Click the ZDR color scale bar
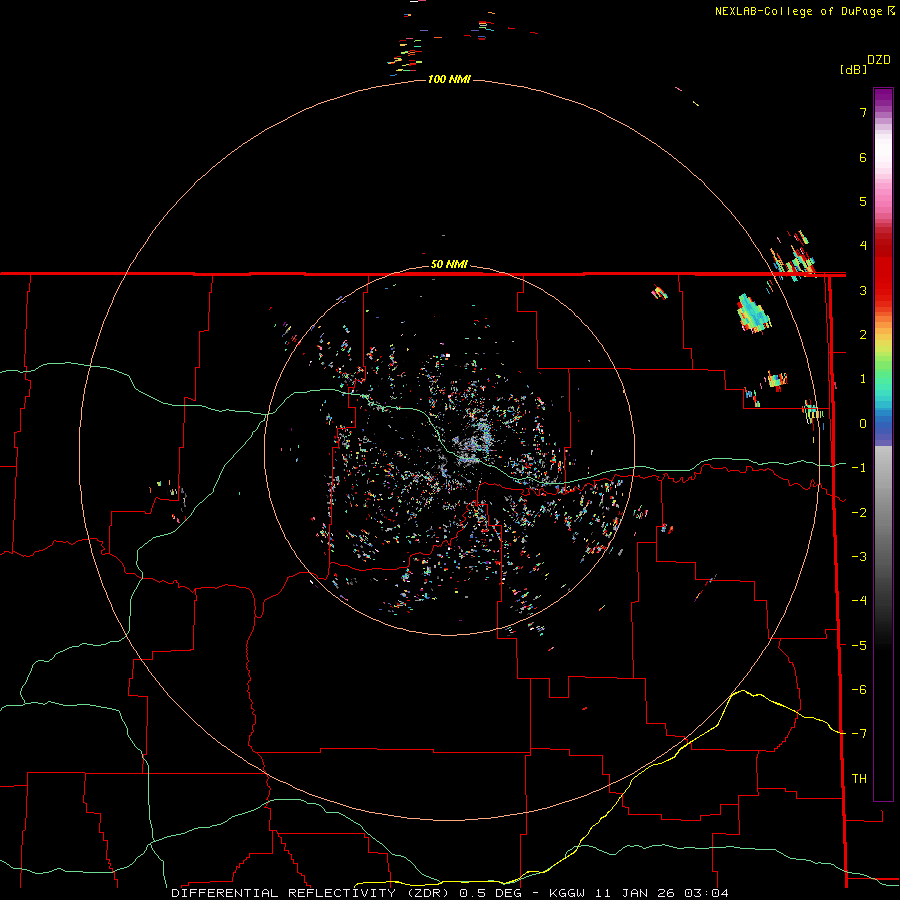This screenshot has height=900, width=900. pos(883,444)
